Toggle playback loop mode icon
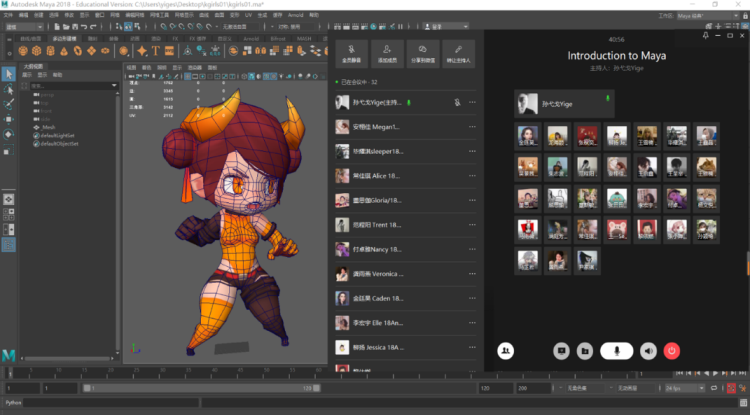 [x=714, y=388]
